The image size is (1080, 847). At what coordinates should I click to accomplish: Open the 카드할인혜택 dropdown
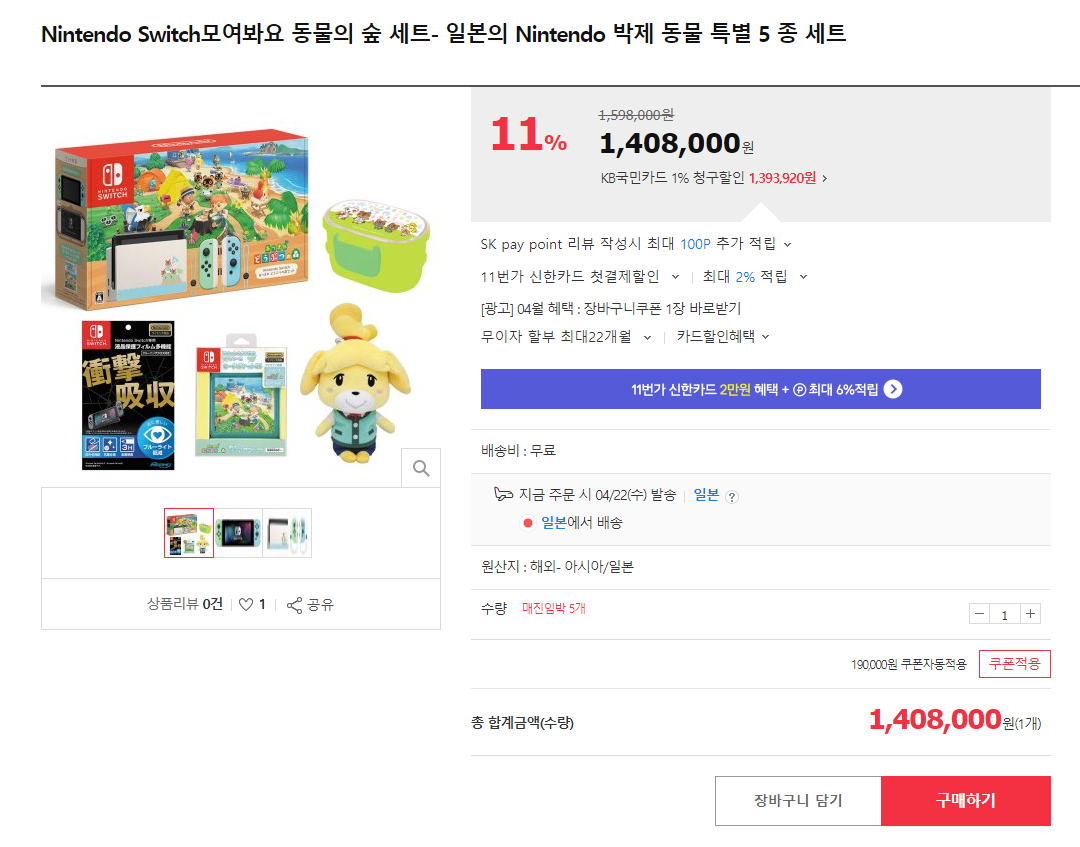pos(723,337)
